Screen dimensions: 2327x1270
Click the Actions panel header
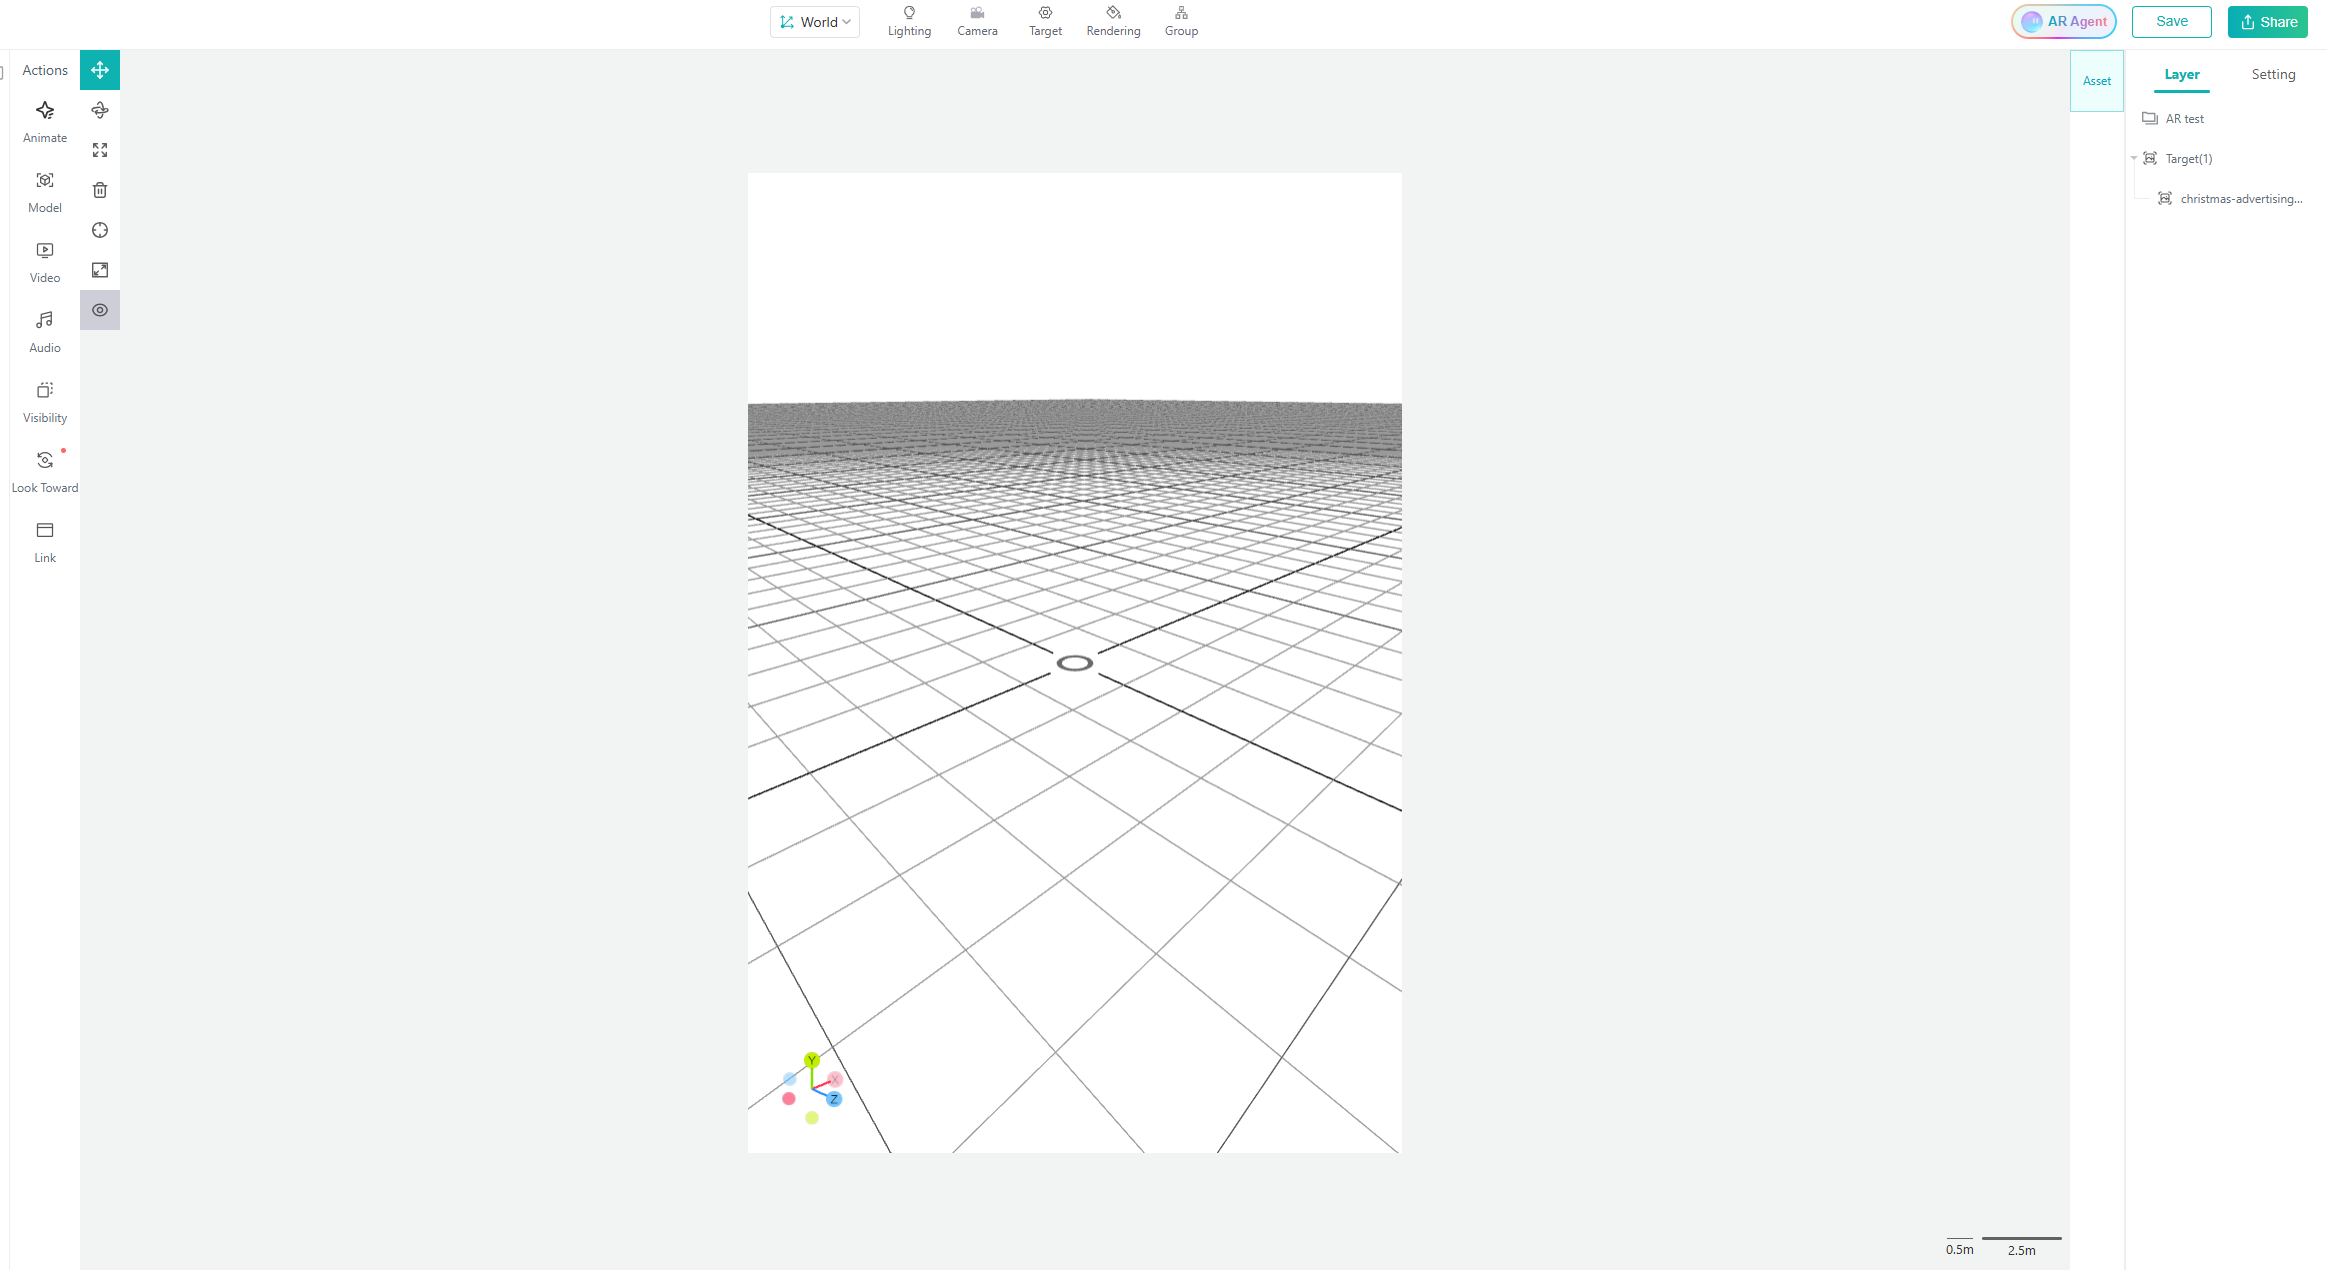[45, 70]
